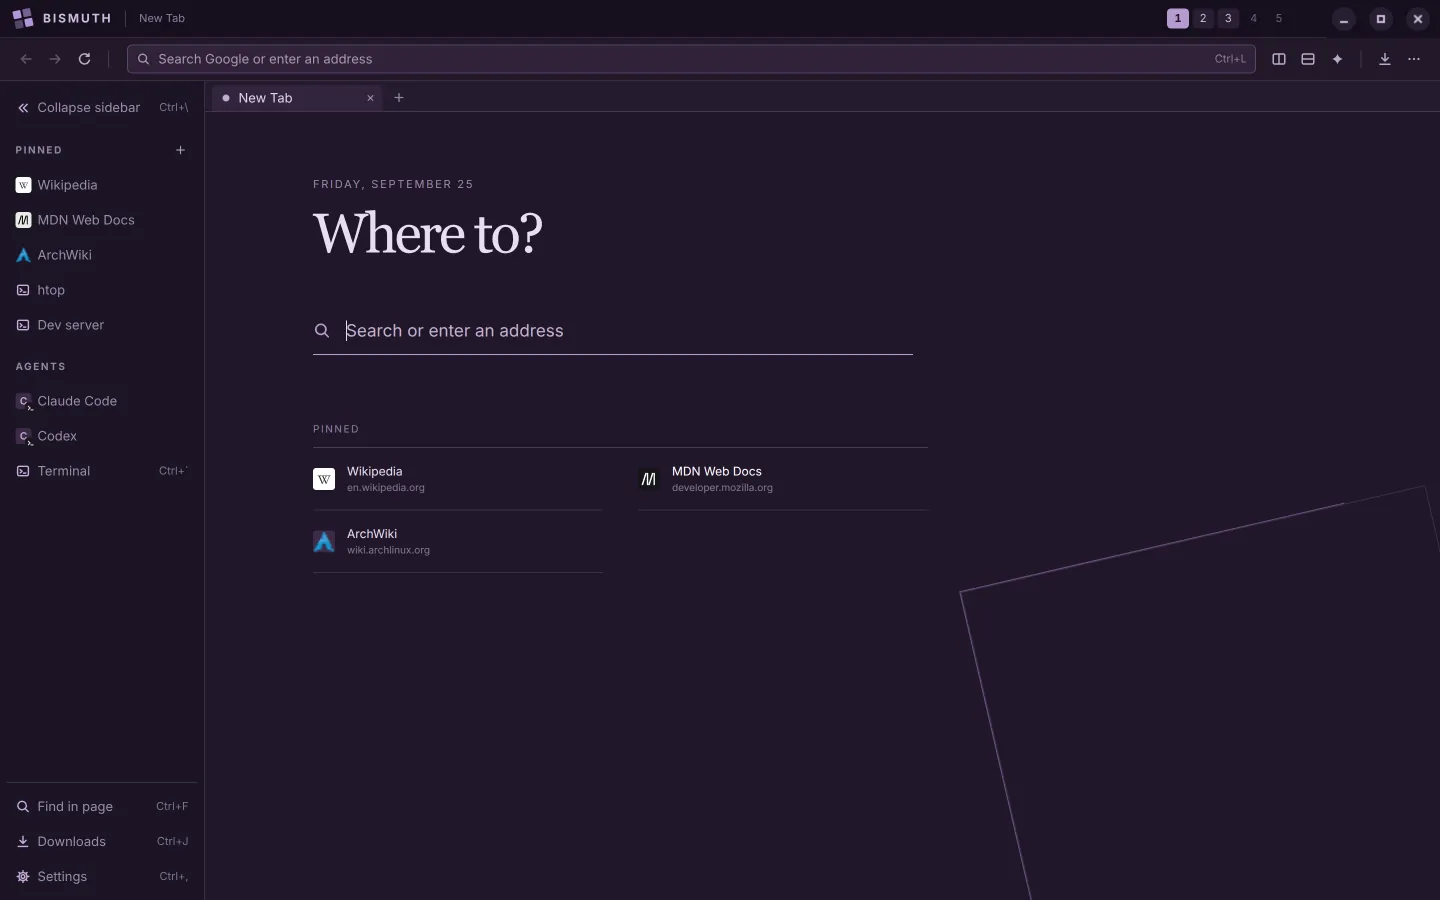
Task: Open MDN Web Docs in sidebar
Action: 102,220
